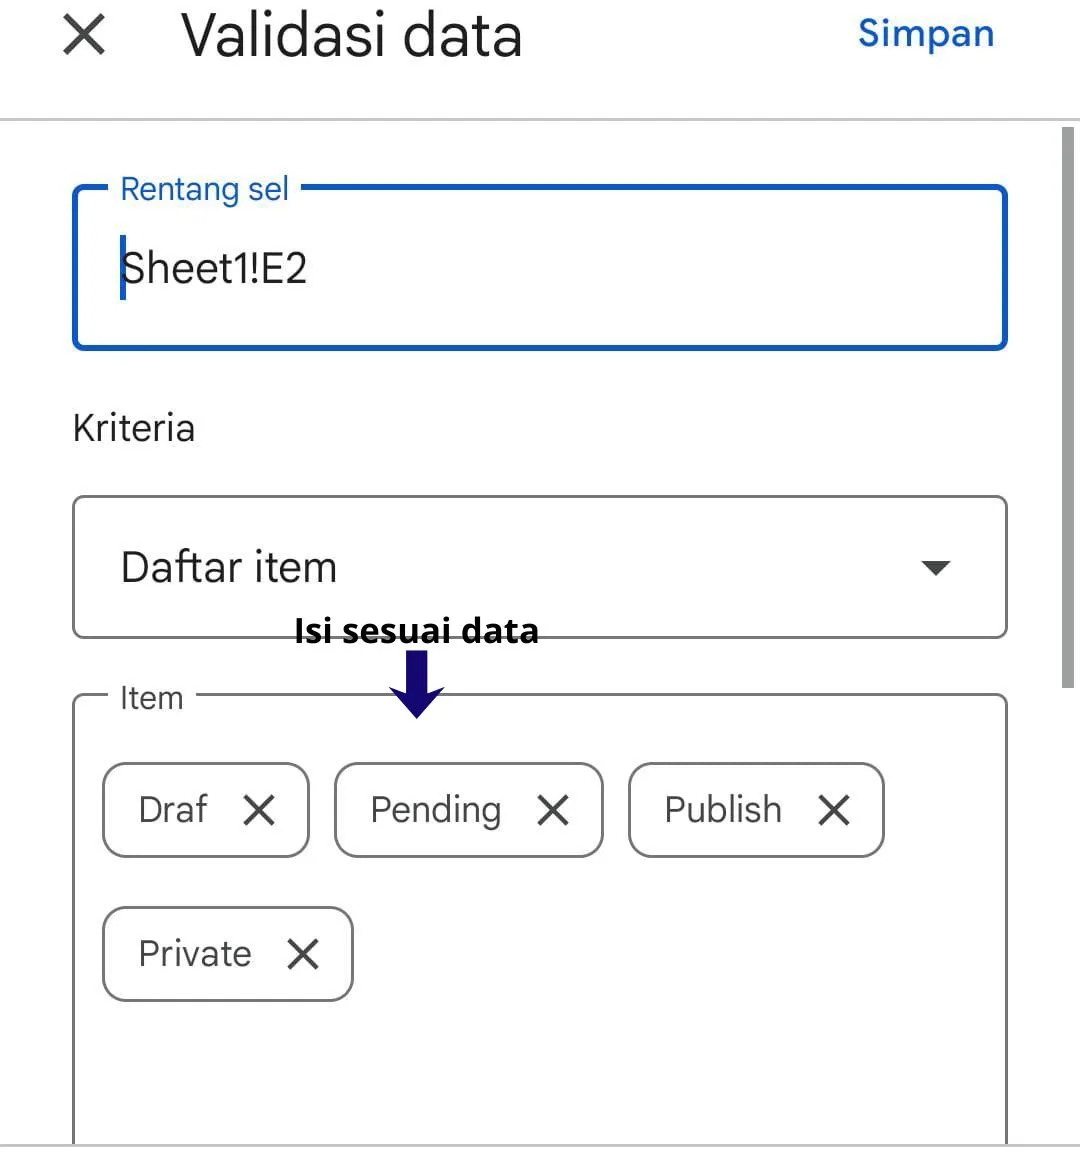This screenshot has height=1159, width=1080.
Task: Click the vertical scrollbar on the right
Action: 1067,400
